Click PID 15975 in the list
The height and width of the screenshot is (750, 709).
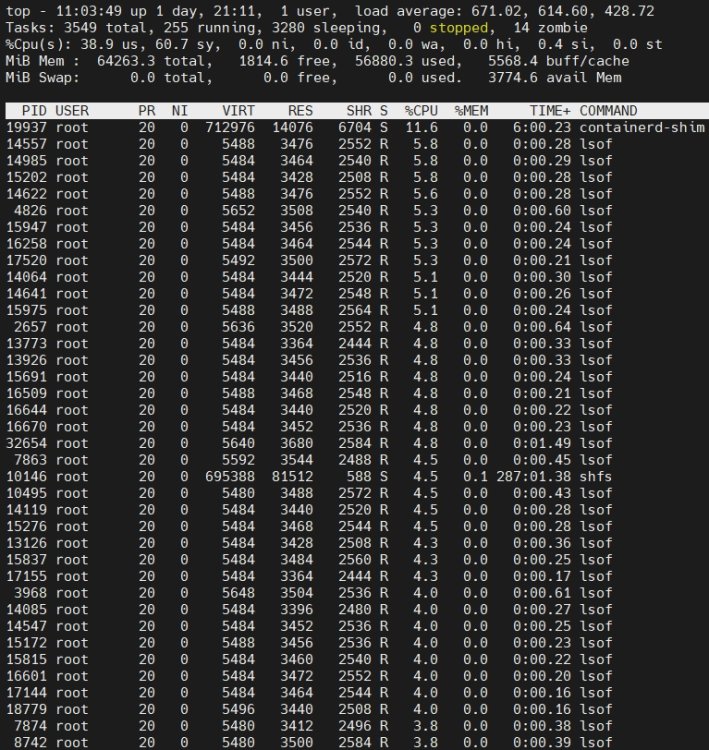[27, 310]
